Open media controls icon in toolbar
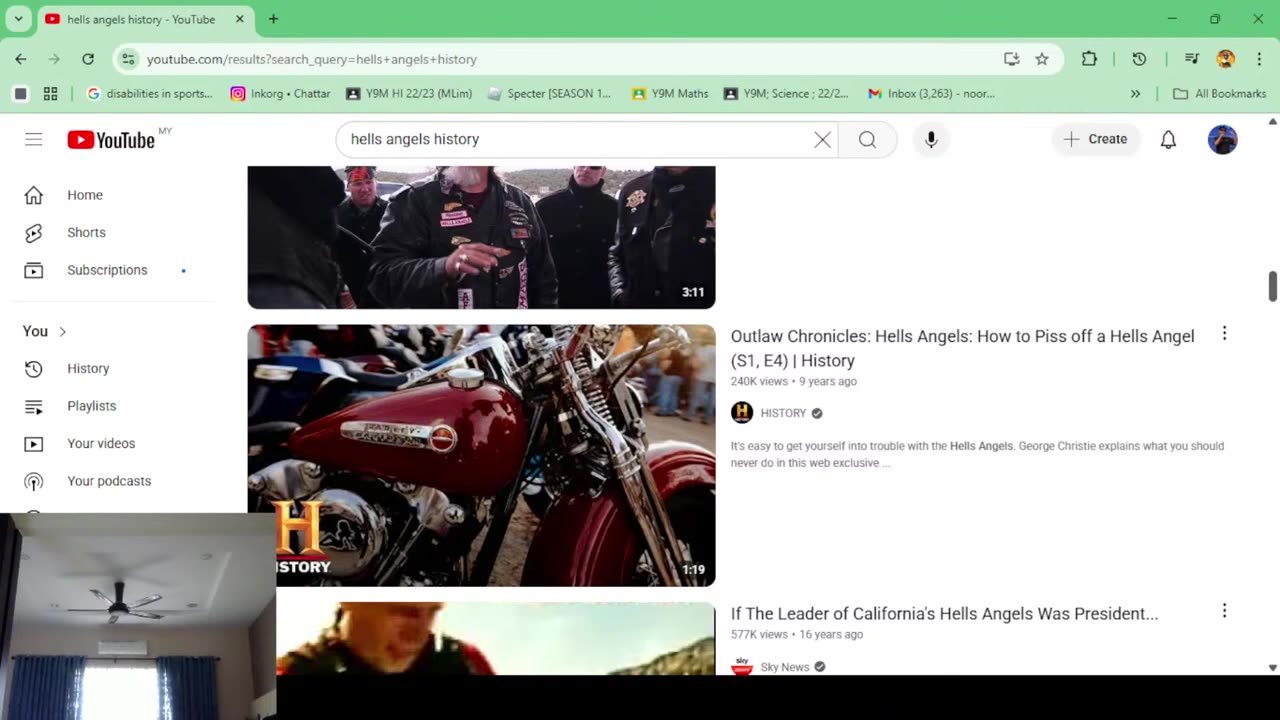Image resolution: width=1280 pixels, height=720 pixels. point(1191,59)
